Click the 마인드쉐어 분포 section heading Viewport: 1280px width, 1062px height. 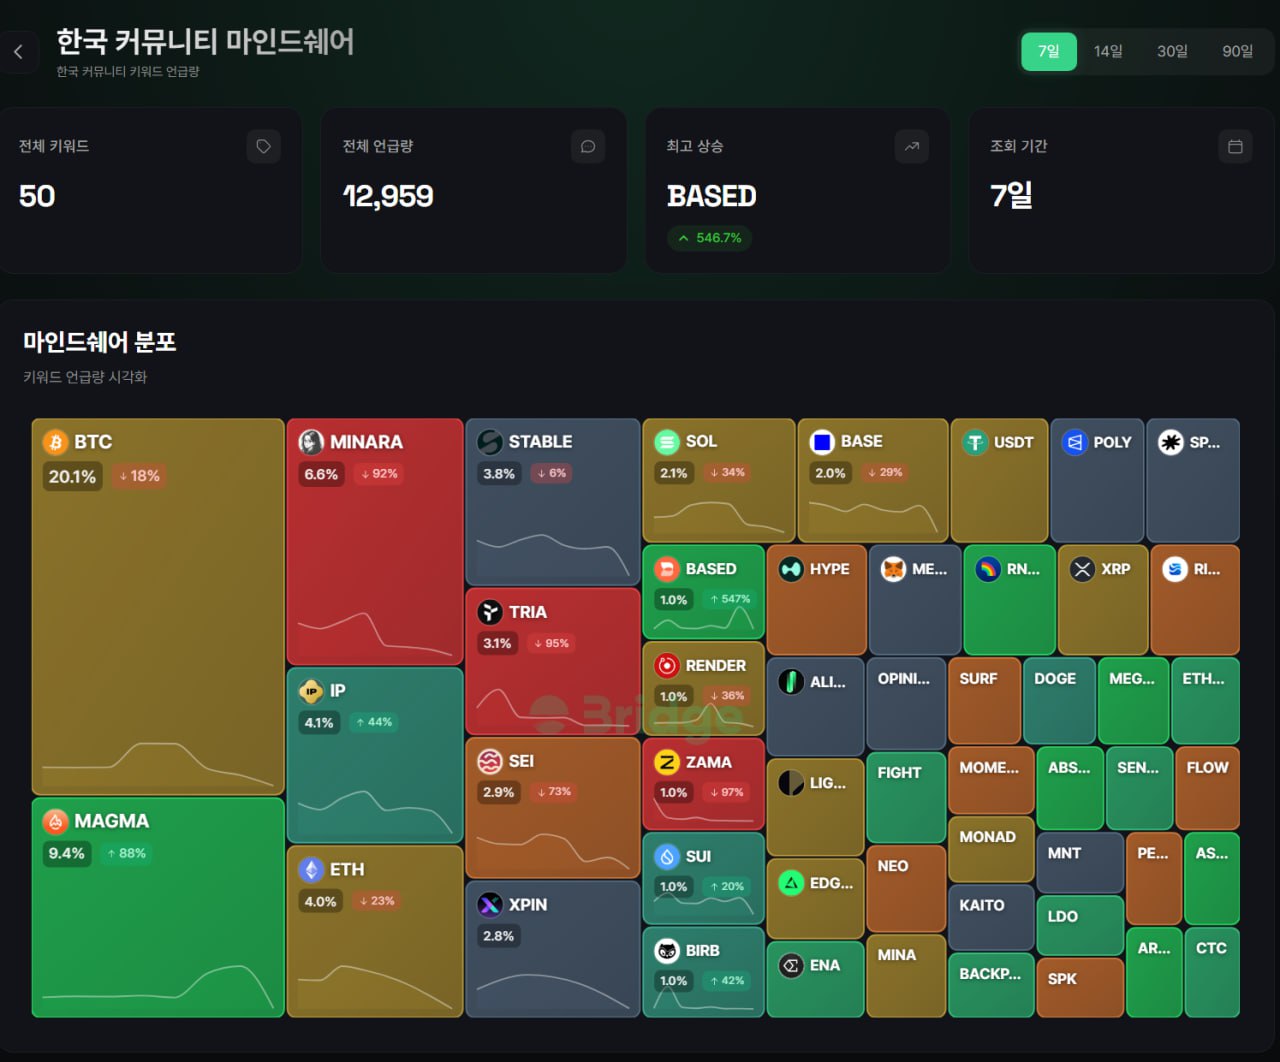click(x=100, y=342)
